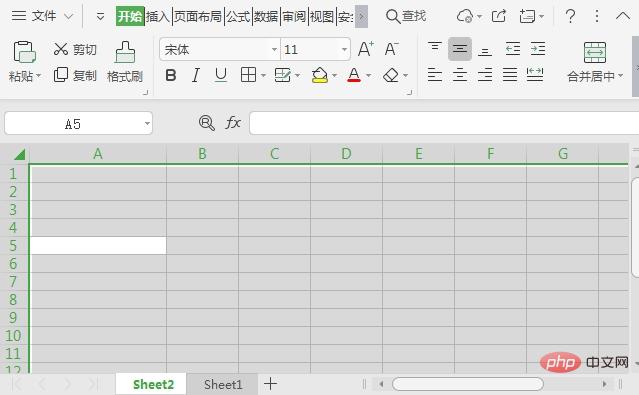Expand the Name Box A5 dropdown arrow
The image size is (639, 395).
tap(147, 123)
